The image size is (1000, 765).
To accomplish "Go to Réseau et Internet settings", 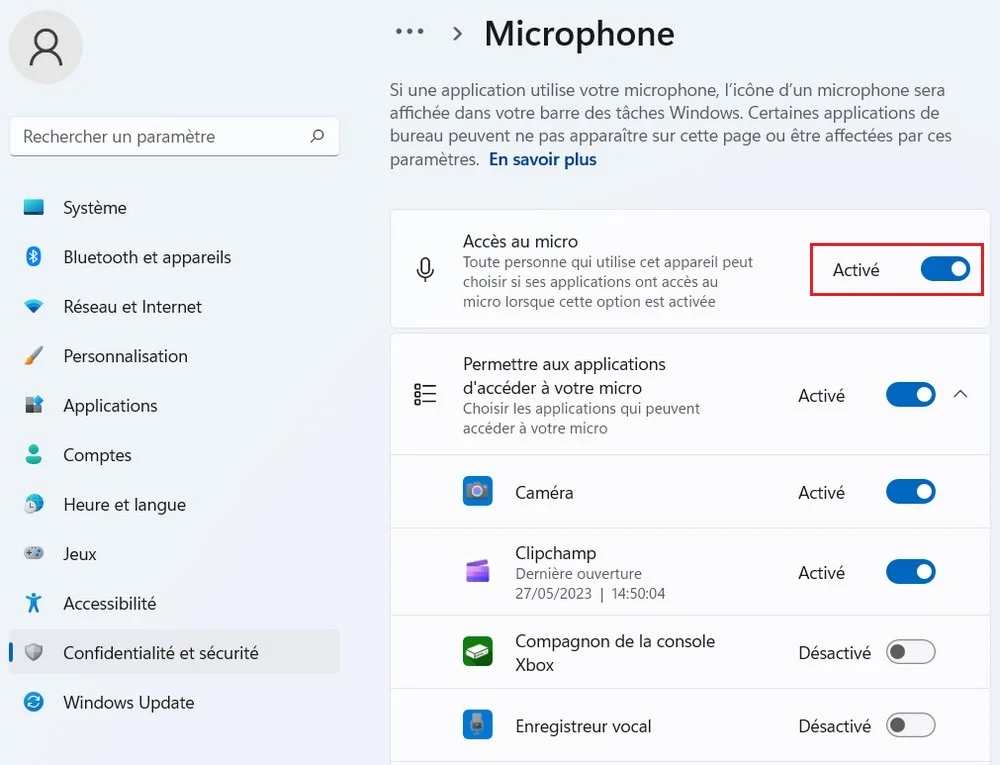I will 132,307.
